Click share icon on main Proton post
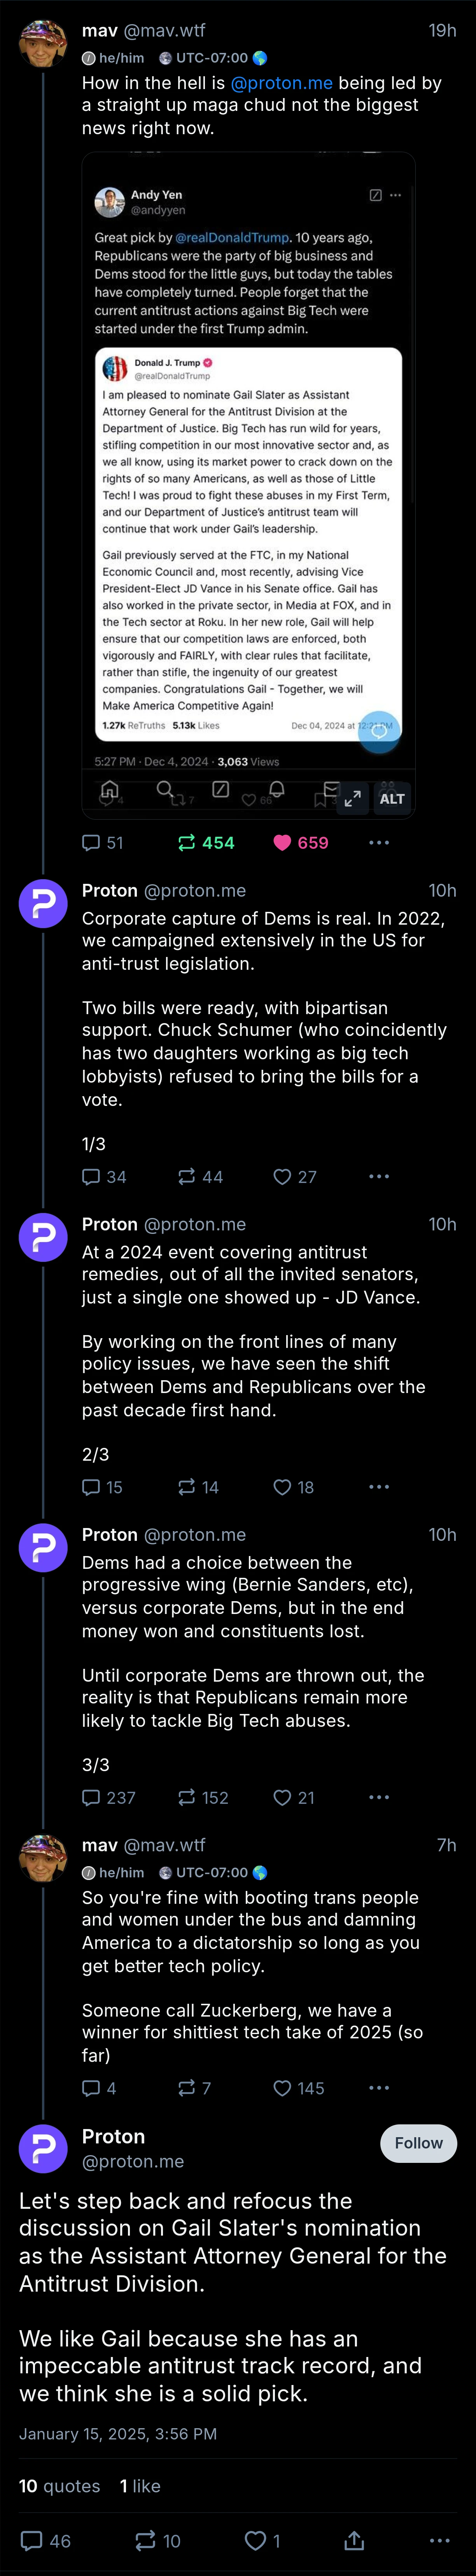The width and height of the screenshot is (476, 2576). tap(354, 2541)
